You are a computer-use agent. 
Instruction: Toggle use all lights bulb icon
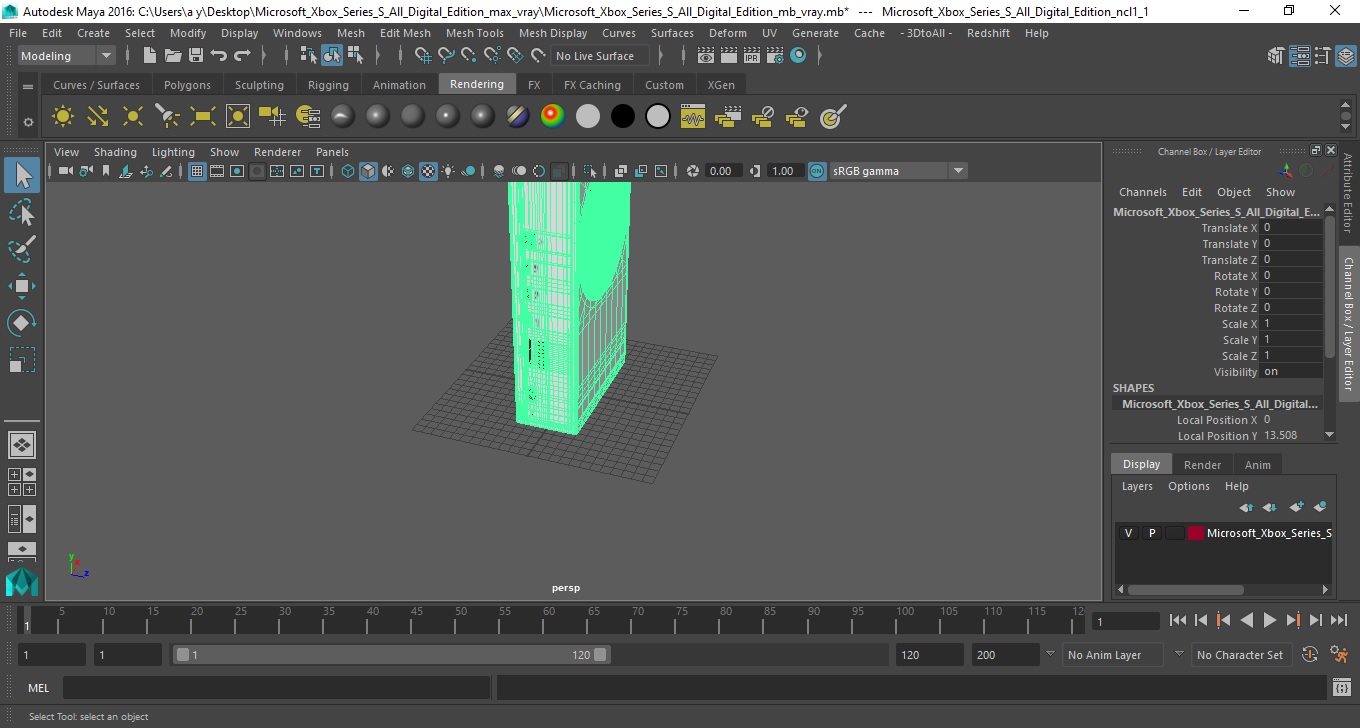(448, 171)
